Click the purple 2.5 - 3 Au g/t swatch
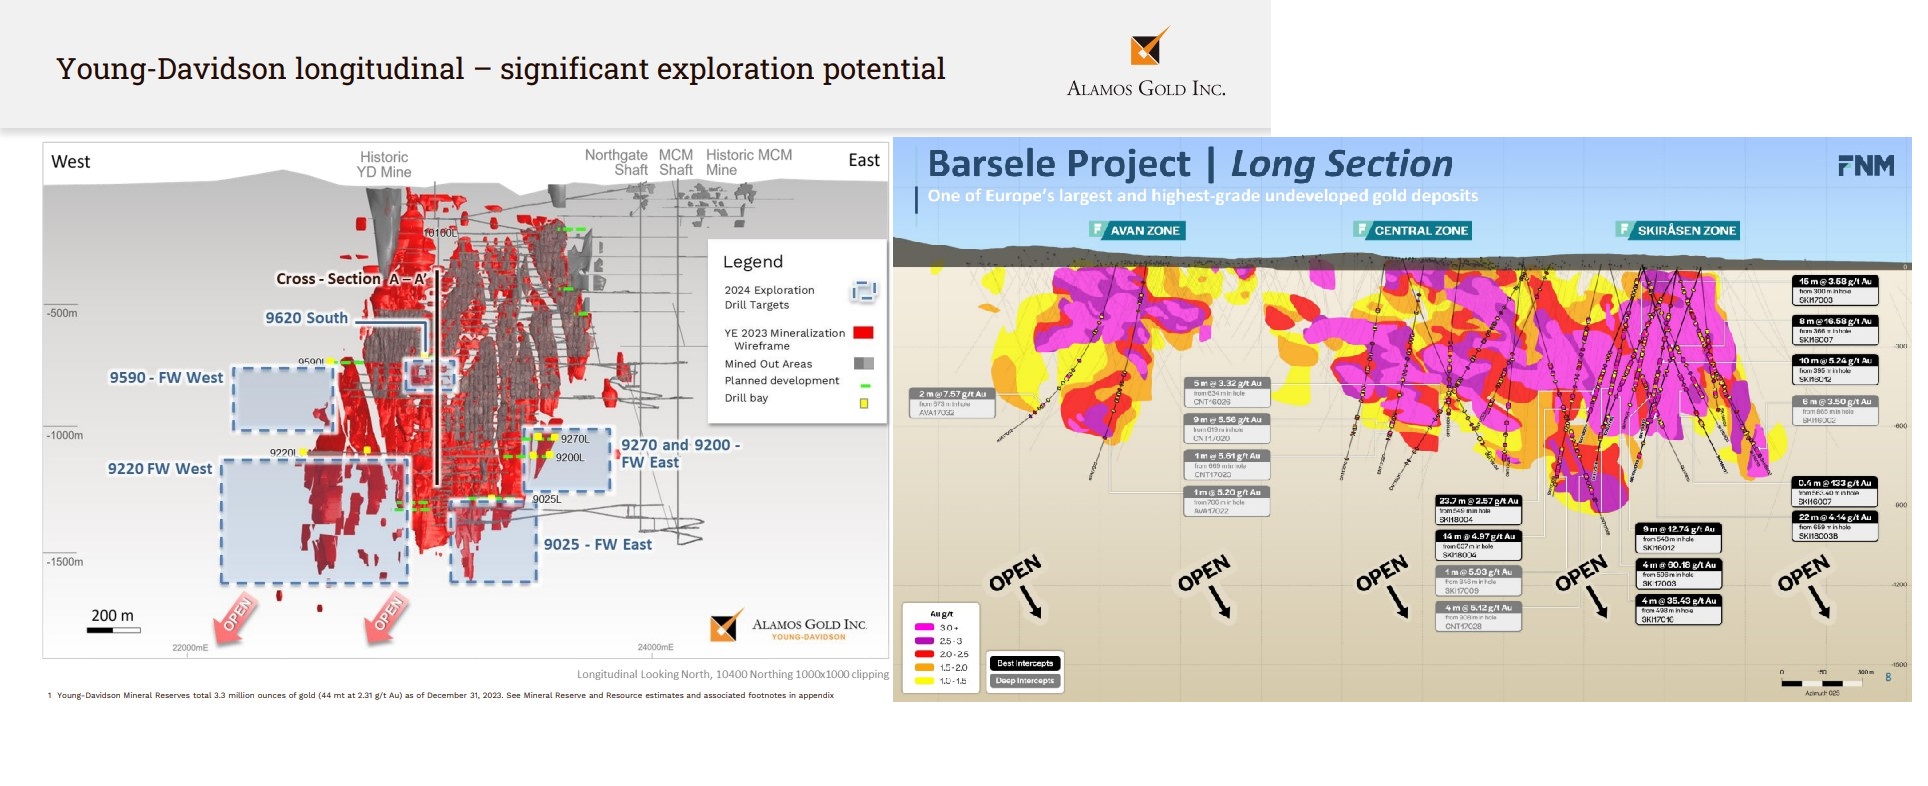Screen dimensions: 1928x786 [x=924, y=641]
